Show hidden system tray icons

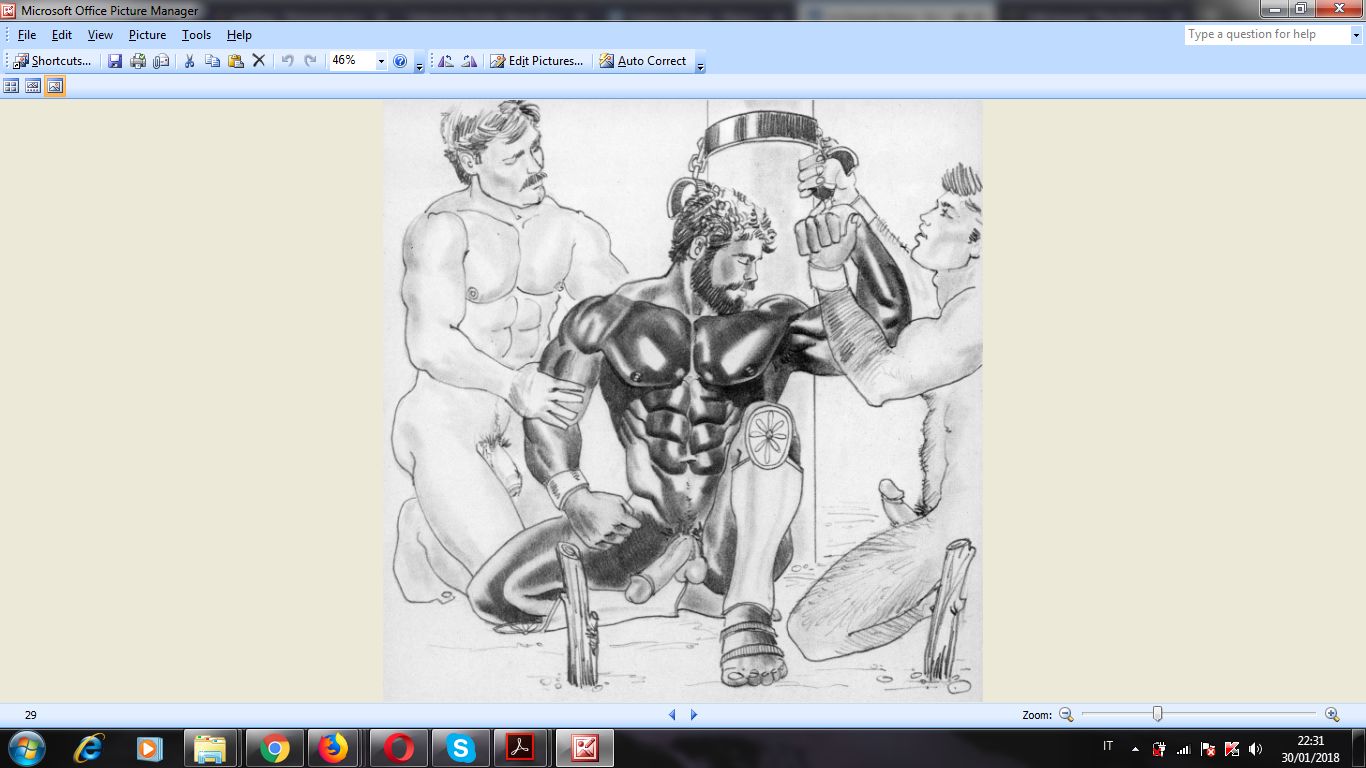tap(1135, 748)
